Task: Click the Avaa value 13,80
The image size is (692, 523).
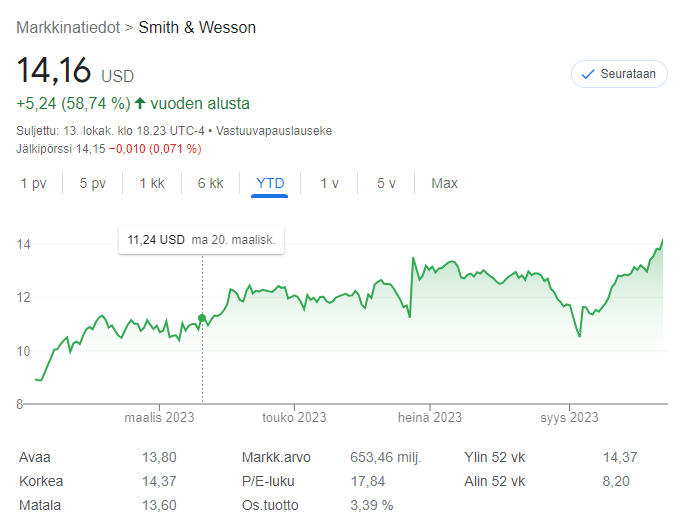Action: click(159, 457)
